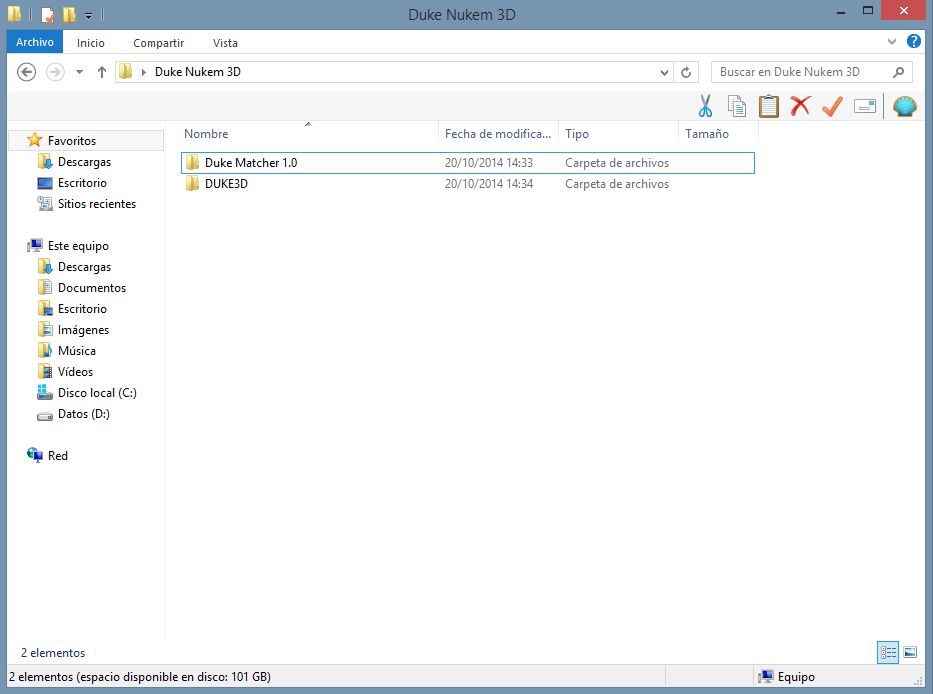The width and height of the screenshot is (933, 694).
Task: Sort by Fecha de modificación column header
Action: click(498, 134)
